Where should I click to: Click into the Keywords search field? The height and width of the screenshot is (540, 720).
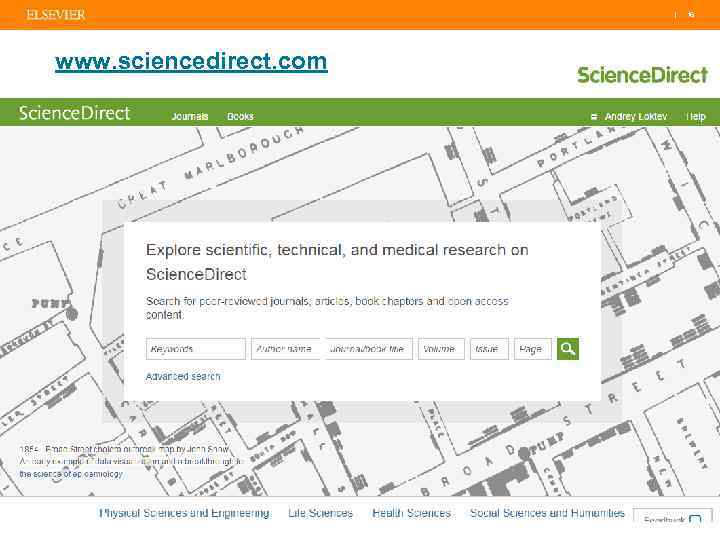click(196, 349)
